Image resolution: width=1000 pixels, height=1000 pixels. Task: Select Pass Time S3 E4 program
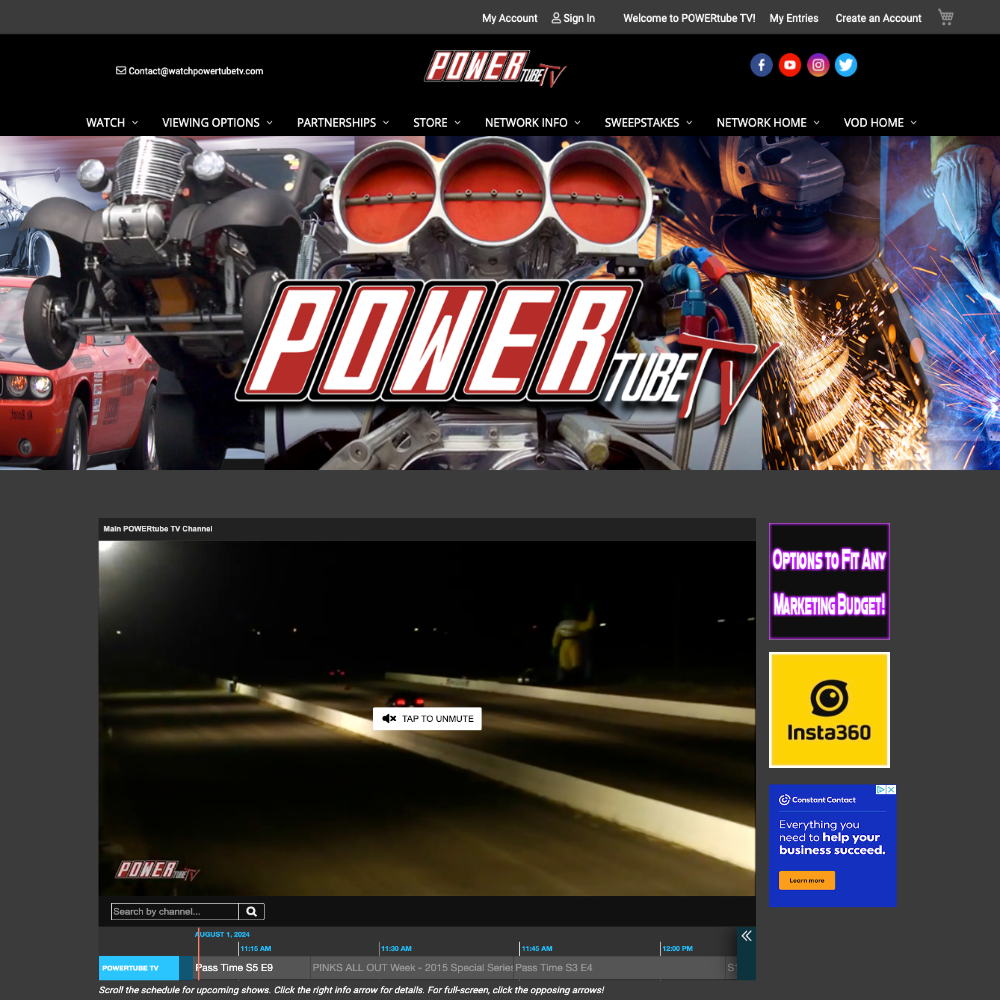[618, 967]
